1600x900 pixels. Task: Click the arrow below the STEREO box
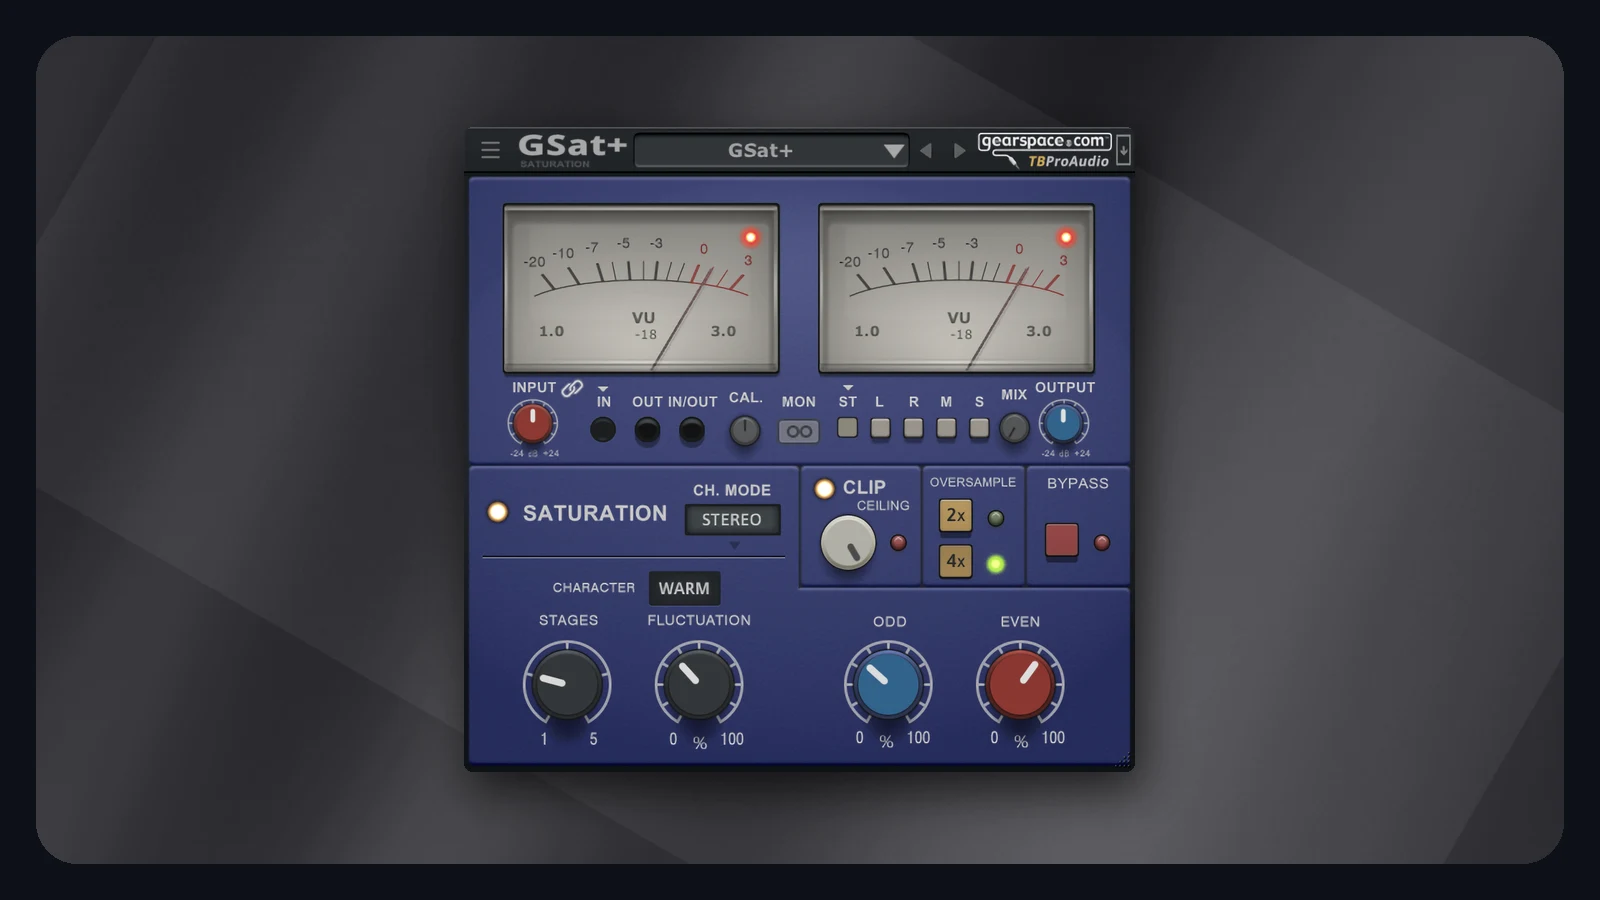point(734,545)
